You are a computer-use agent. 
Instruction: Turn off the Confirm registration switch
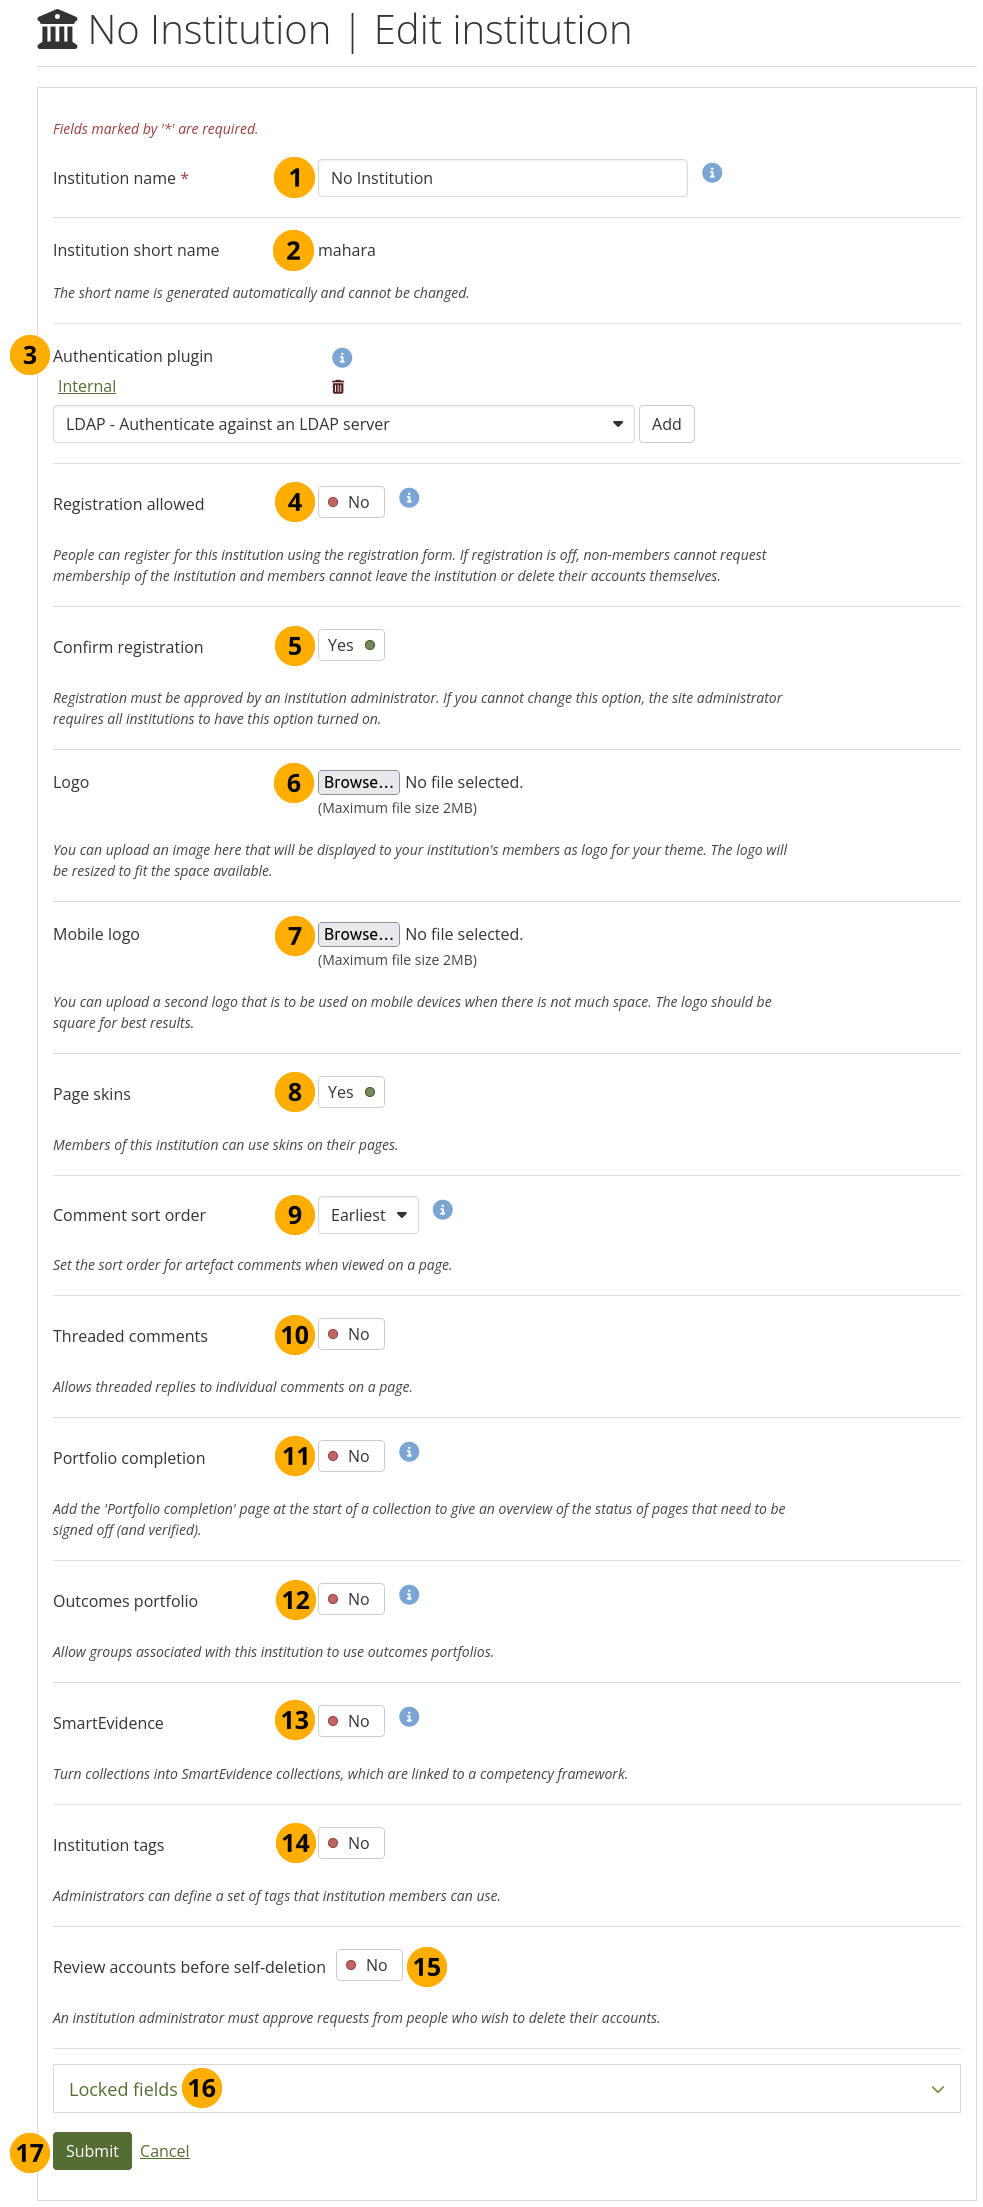pos(351,645)
